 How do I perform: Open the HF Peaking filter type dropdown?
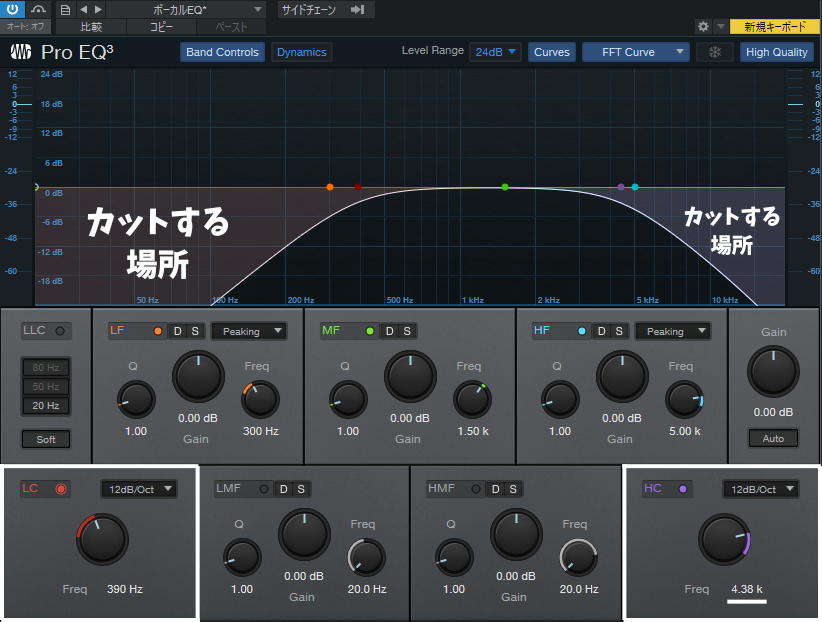tap(673, 331)
